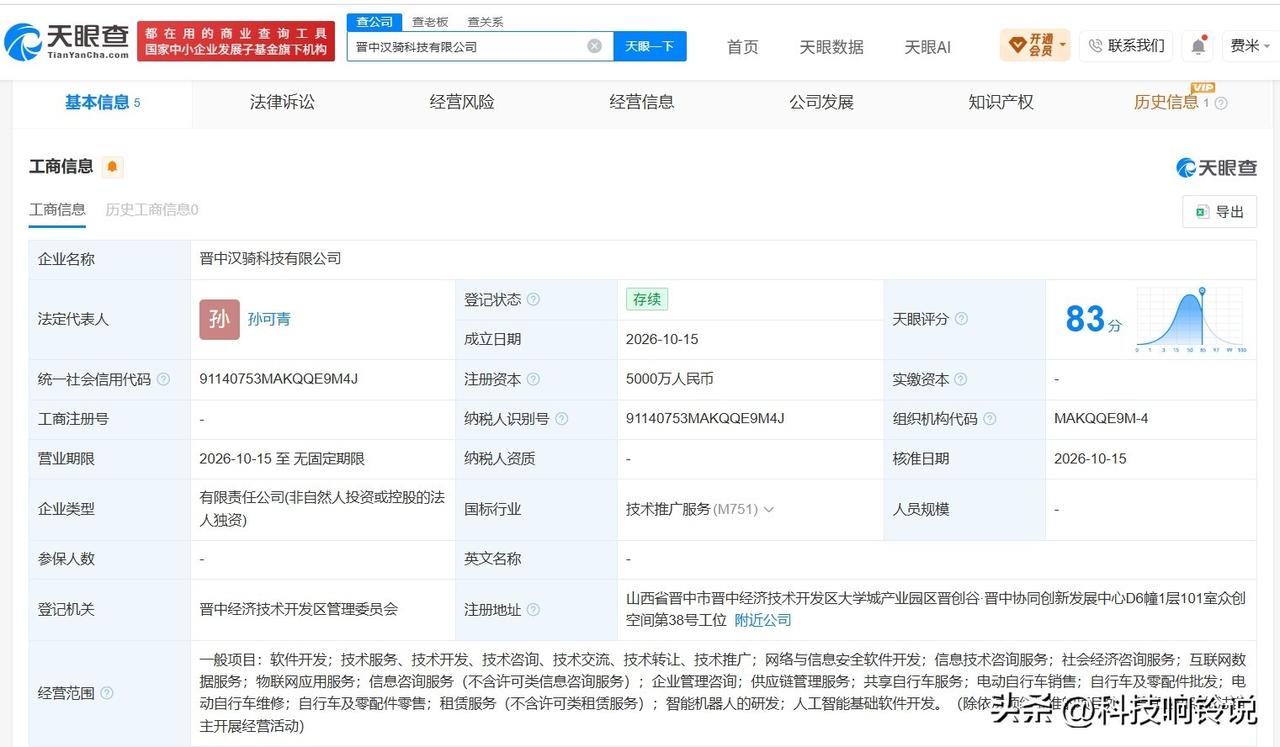Click the phone icon in 联系我们
This screenshot has height=747, width=1280.
[x=1095, y=46]
